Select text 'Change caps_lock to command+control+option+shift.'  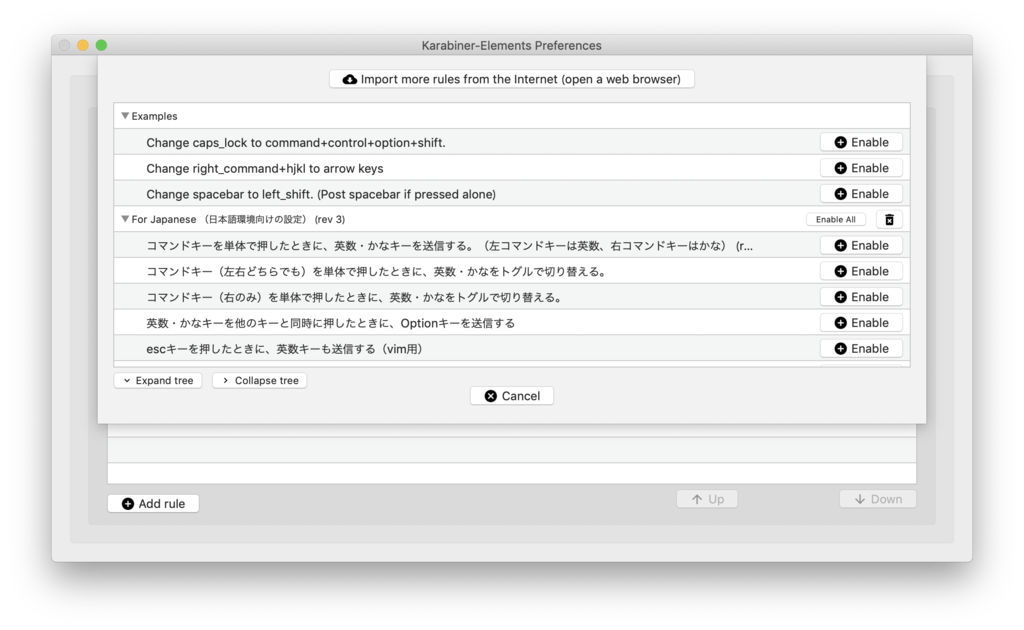tap(296, 142)
